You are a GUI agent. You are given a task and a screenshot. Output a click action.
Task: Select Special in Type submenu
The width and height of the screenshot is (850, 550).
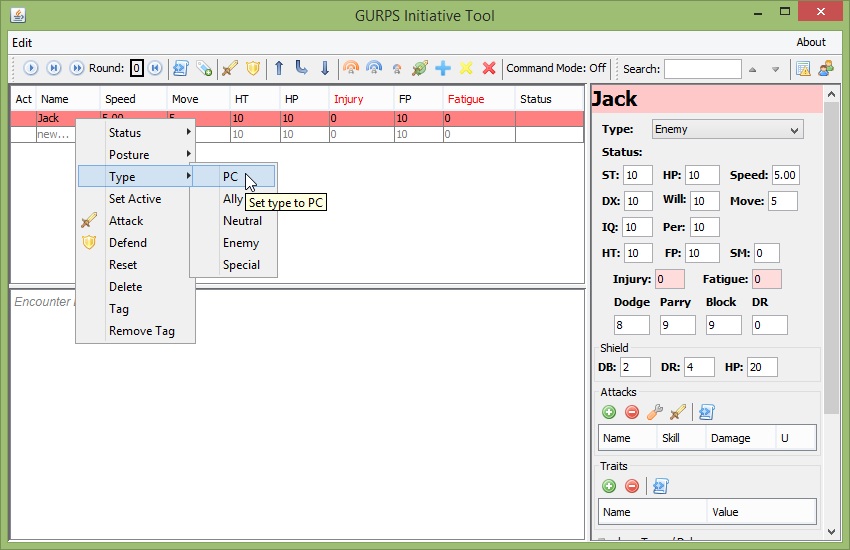click(234, 265)
